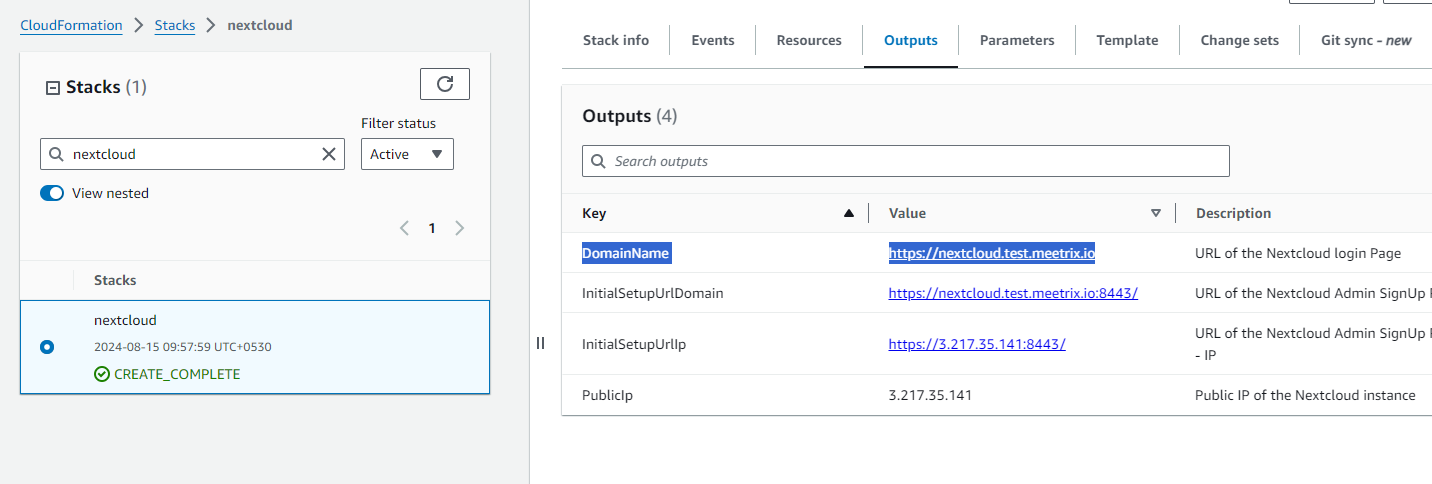Click the Description column header
Viewport: 1432px width, 484px height.
click(x=1233, y=213)
